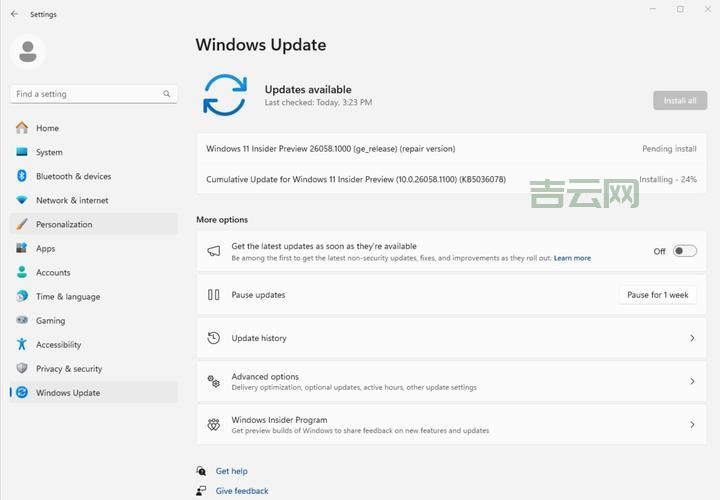The image size is (720, 500).
Task: Expand Advanced options chevron
Action: (692, 381)
